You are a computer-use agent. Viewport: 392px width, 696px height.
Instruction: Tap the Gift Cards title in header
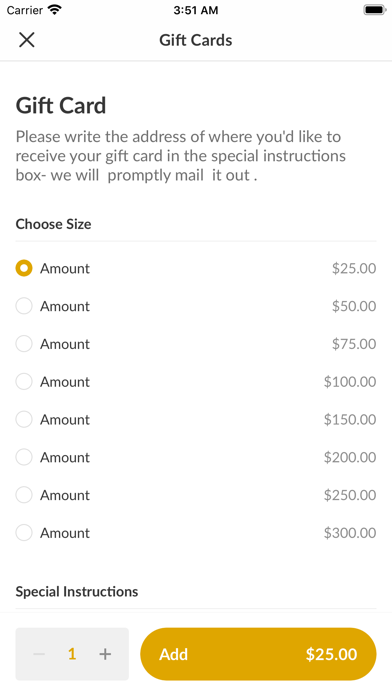(196, 40)
